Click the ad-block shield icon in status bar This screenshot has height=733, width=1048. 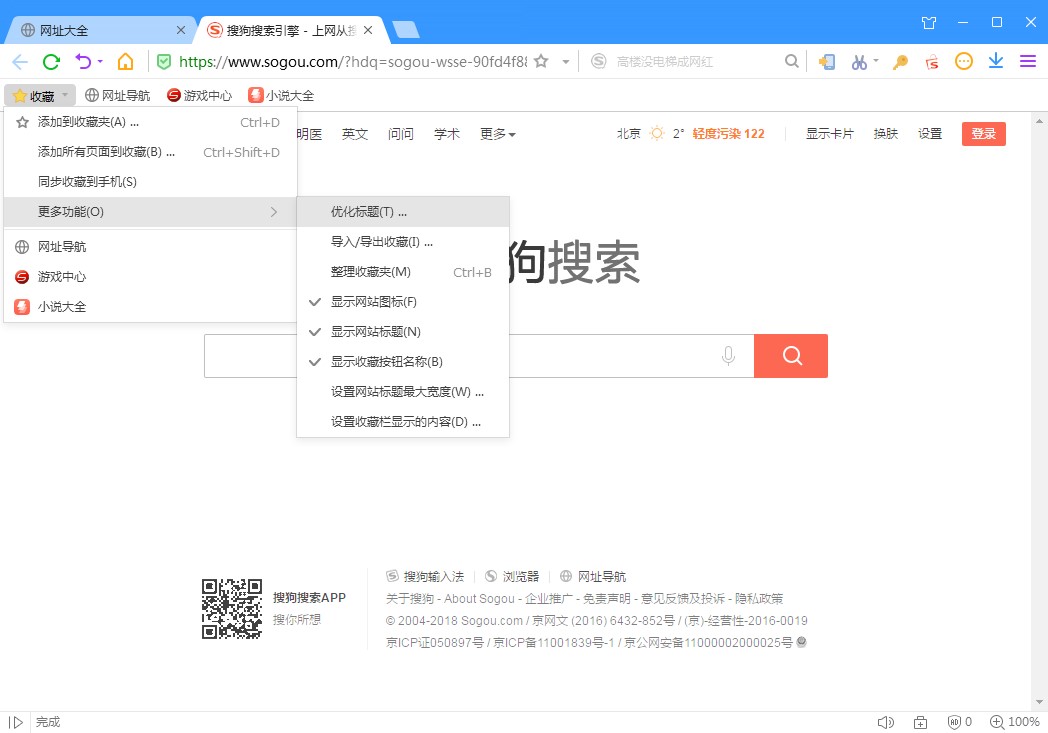(954, 722)
